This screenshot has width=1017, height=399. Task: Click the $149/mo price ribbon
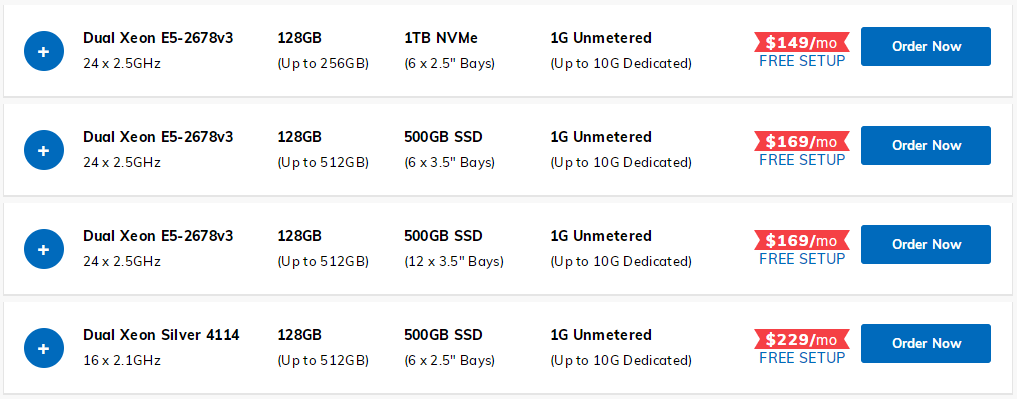802,43
